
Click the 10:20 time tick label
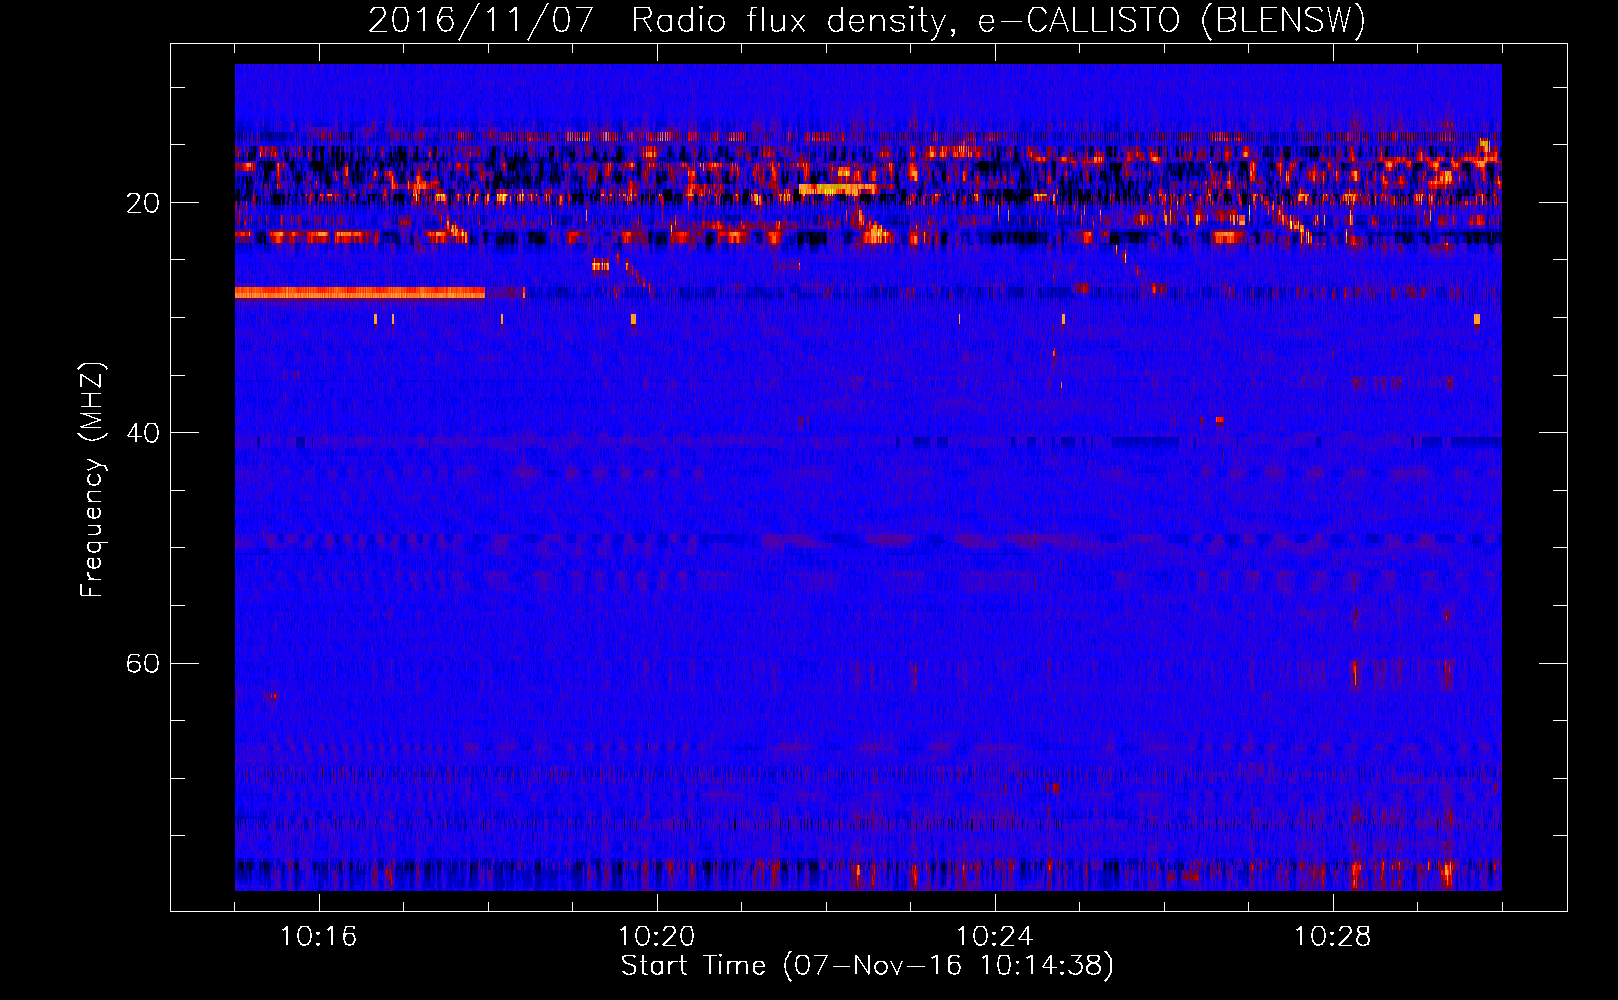(x=657, y=937)
